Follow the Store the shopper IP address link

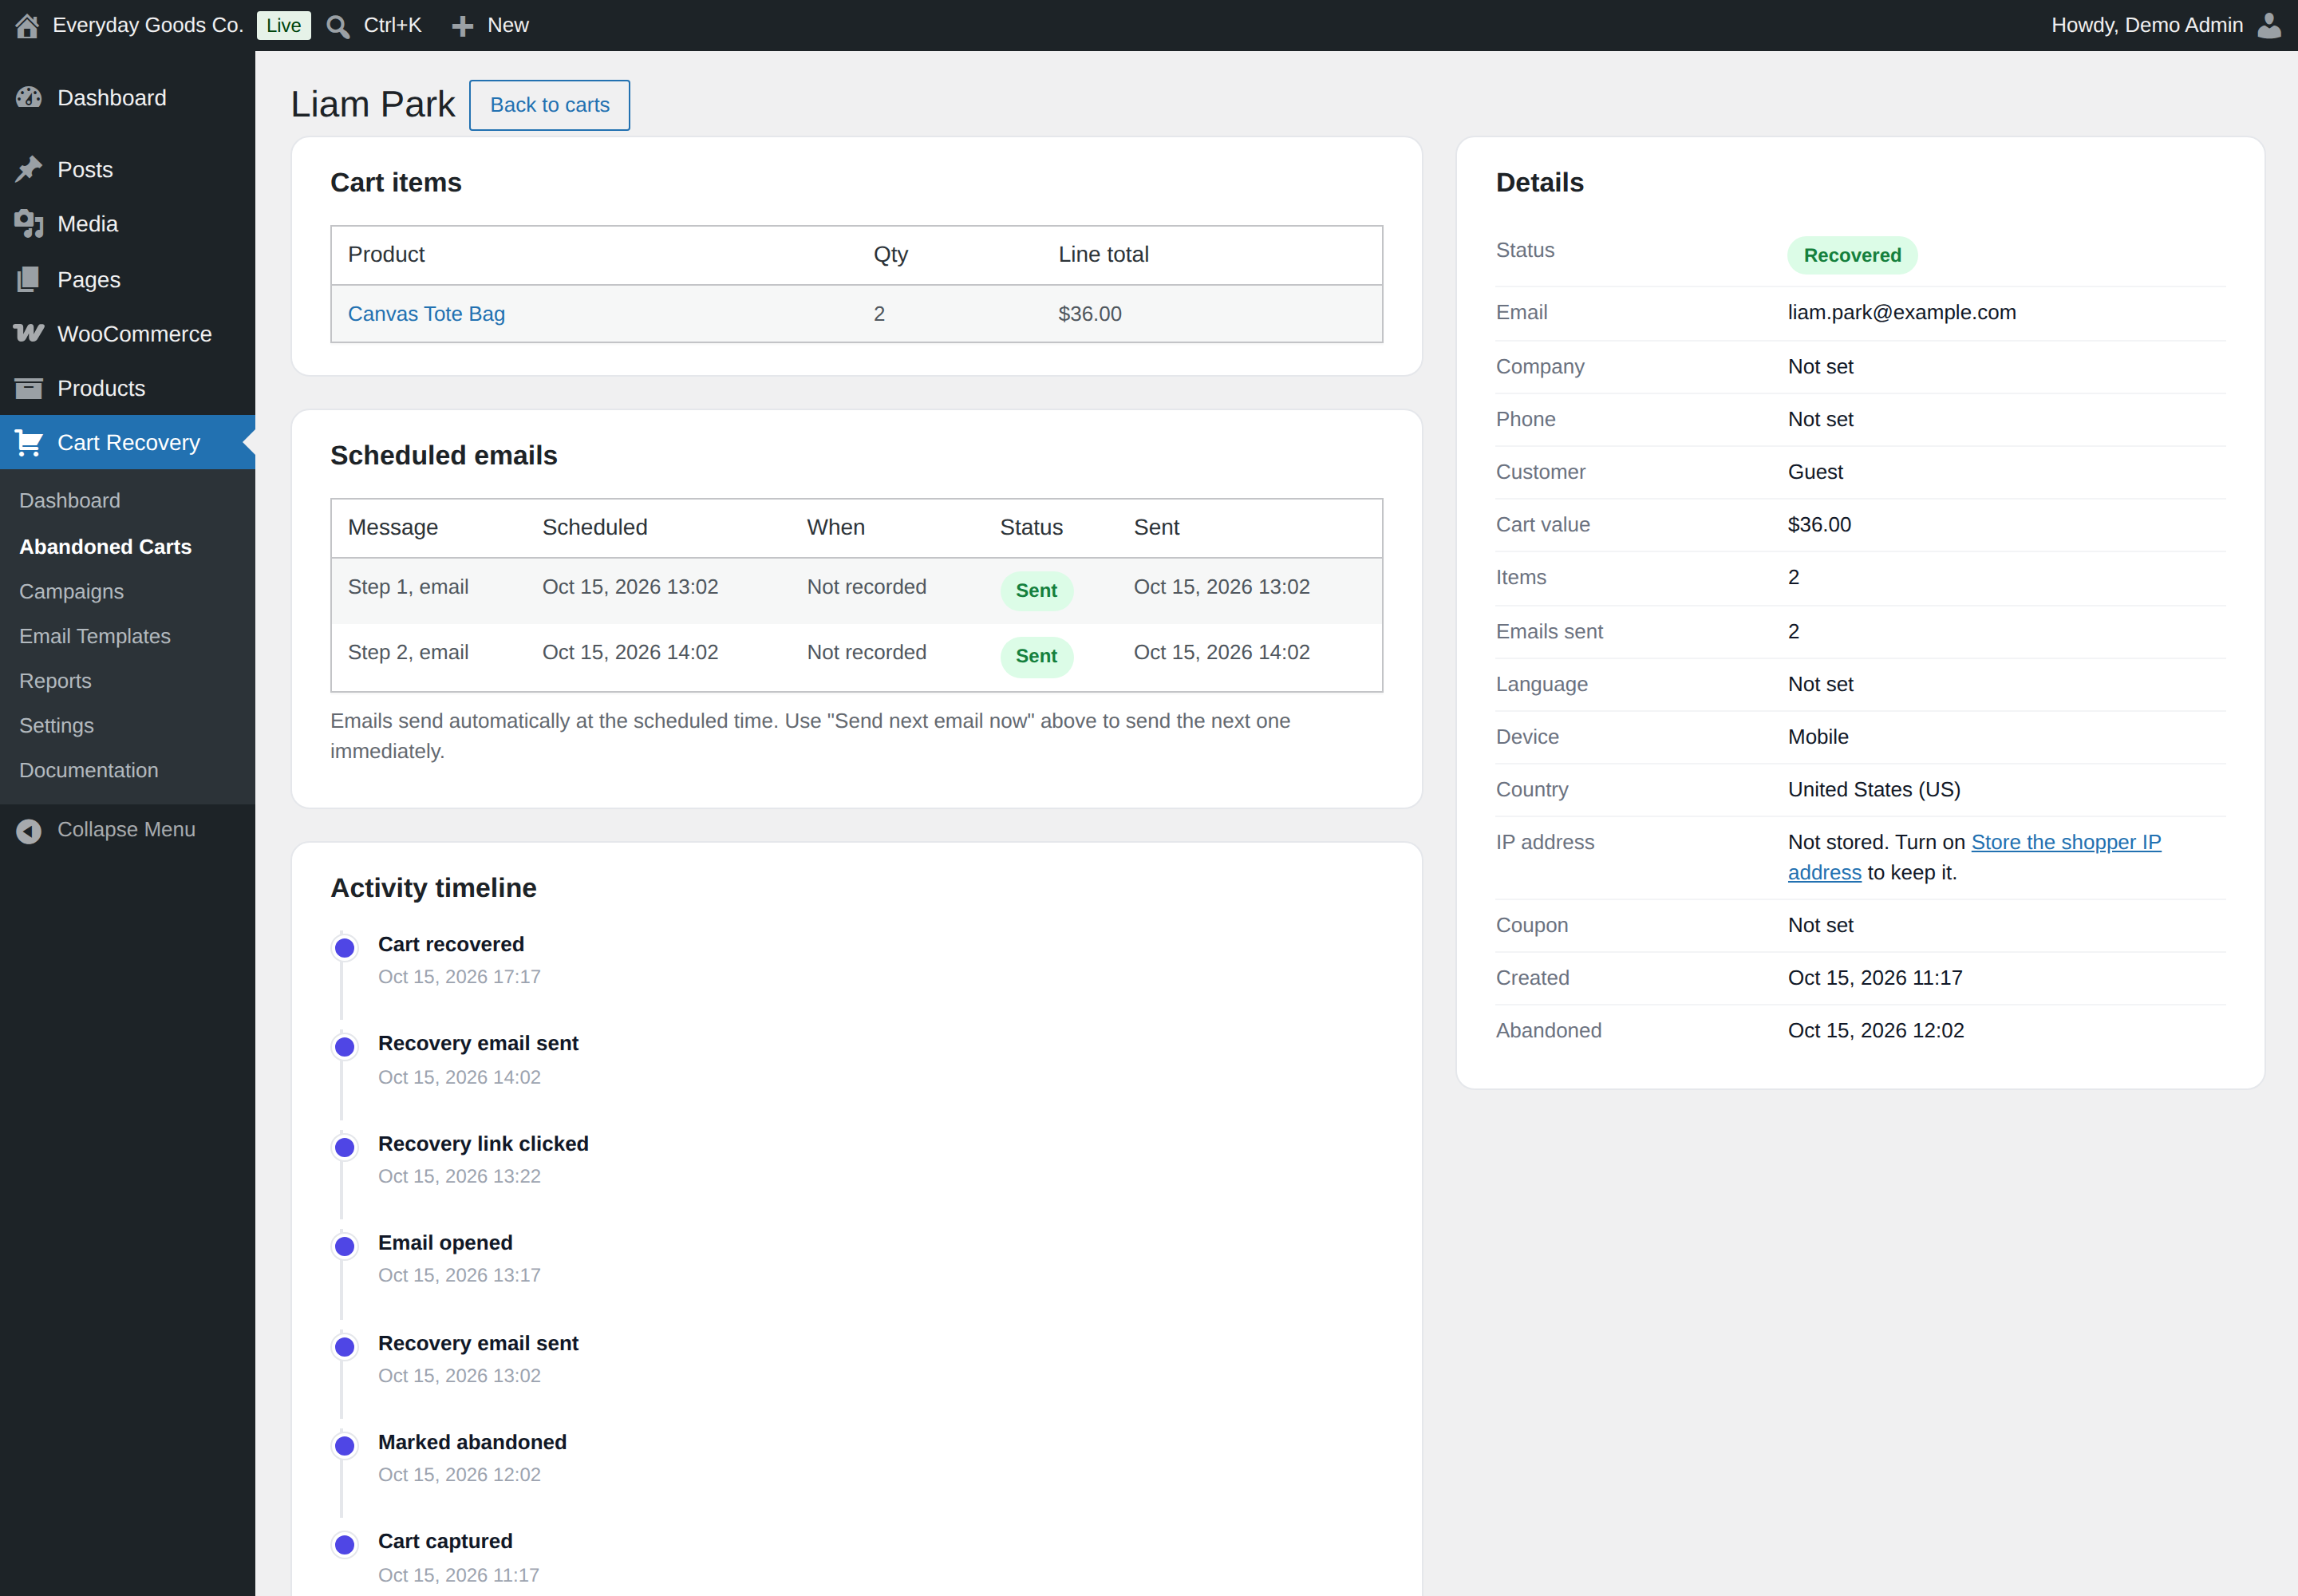tap(1973, 857)
